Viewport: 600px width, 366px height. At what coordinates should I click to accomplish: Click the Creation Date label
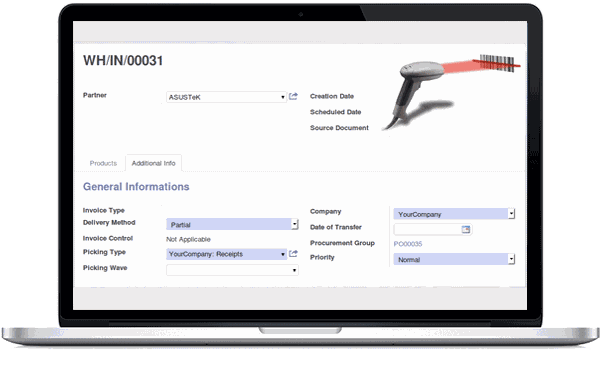click(332, 96)
